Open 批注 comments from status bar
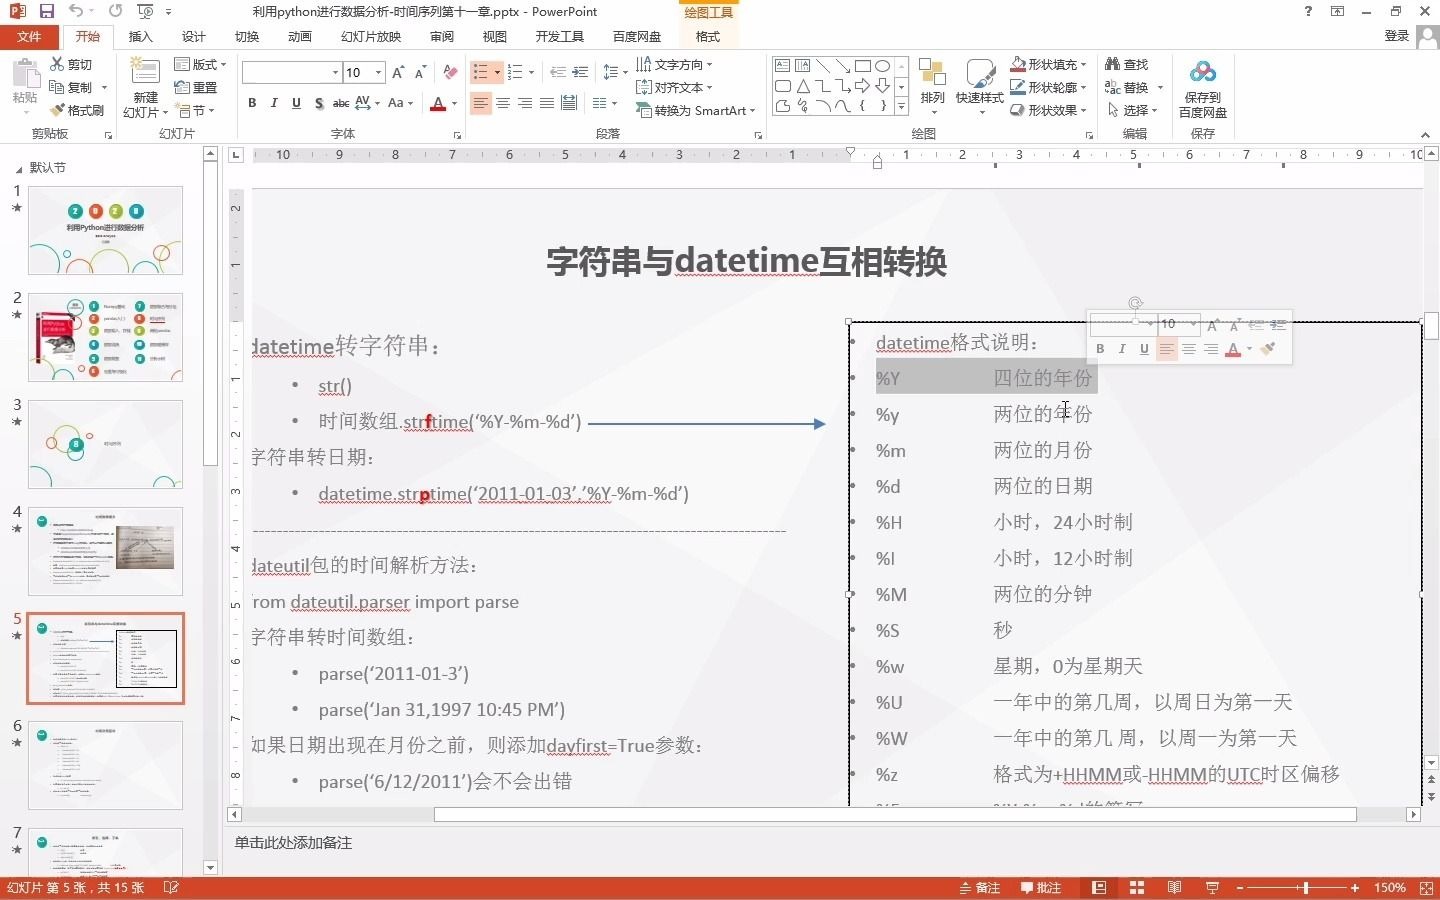Image resolution: width=1440 pixels, height=900 pixels. [x=1041, y=888]
